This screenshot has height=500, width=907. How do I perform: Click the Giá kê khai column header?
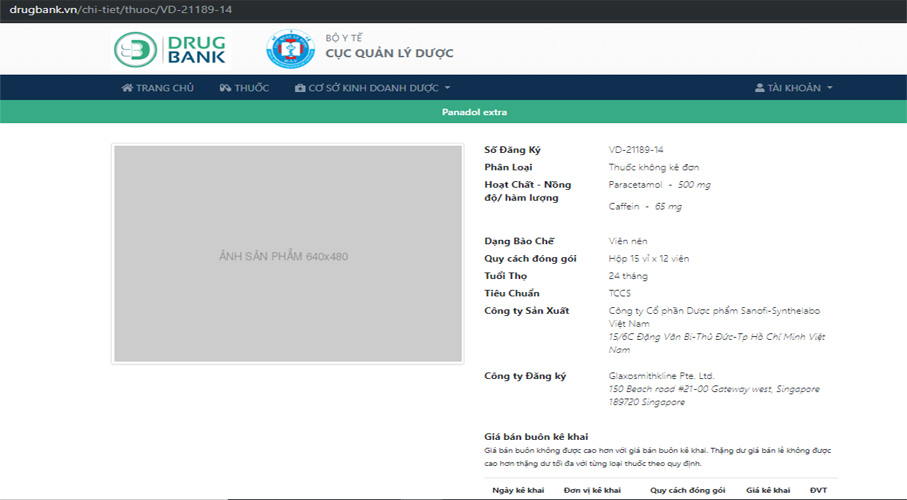(x=768, y=490)
